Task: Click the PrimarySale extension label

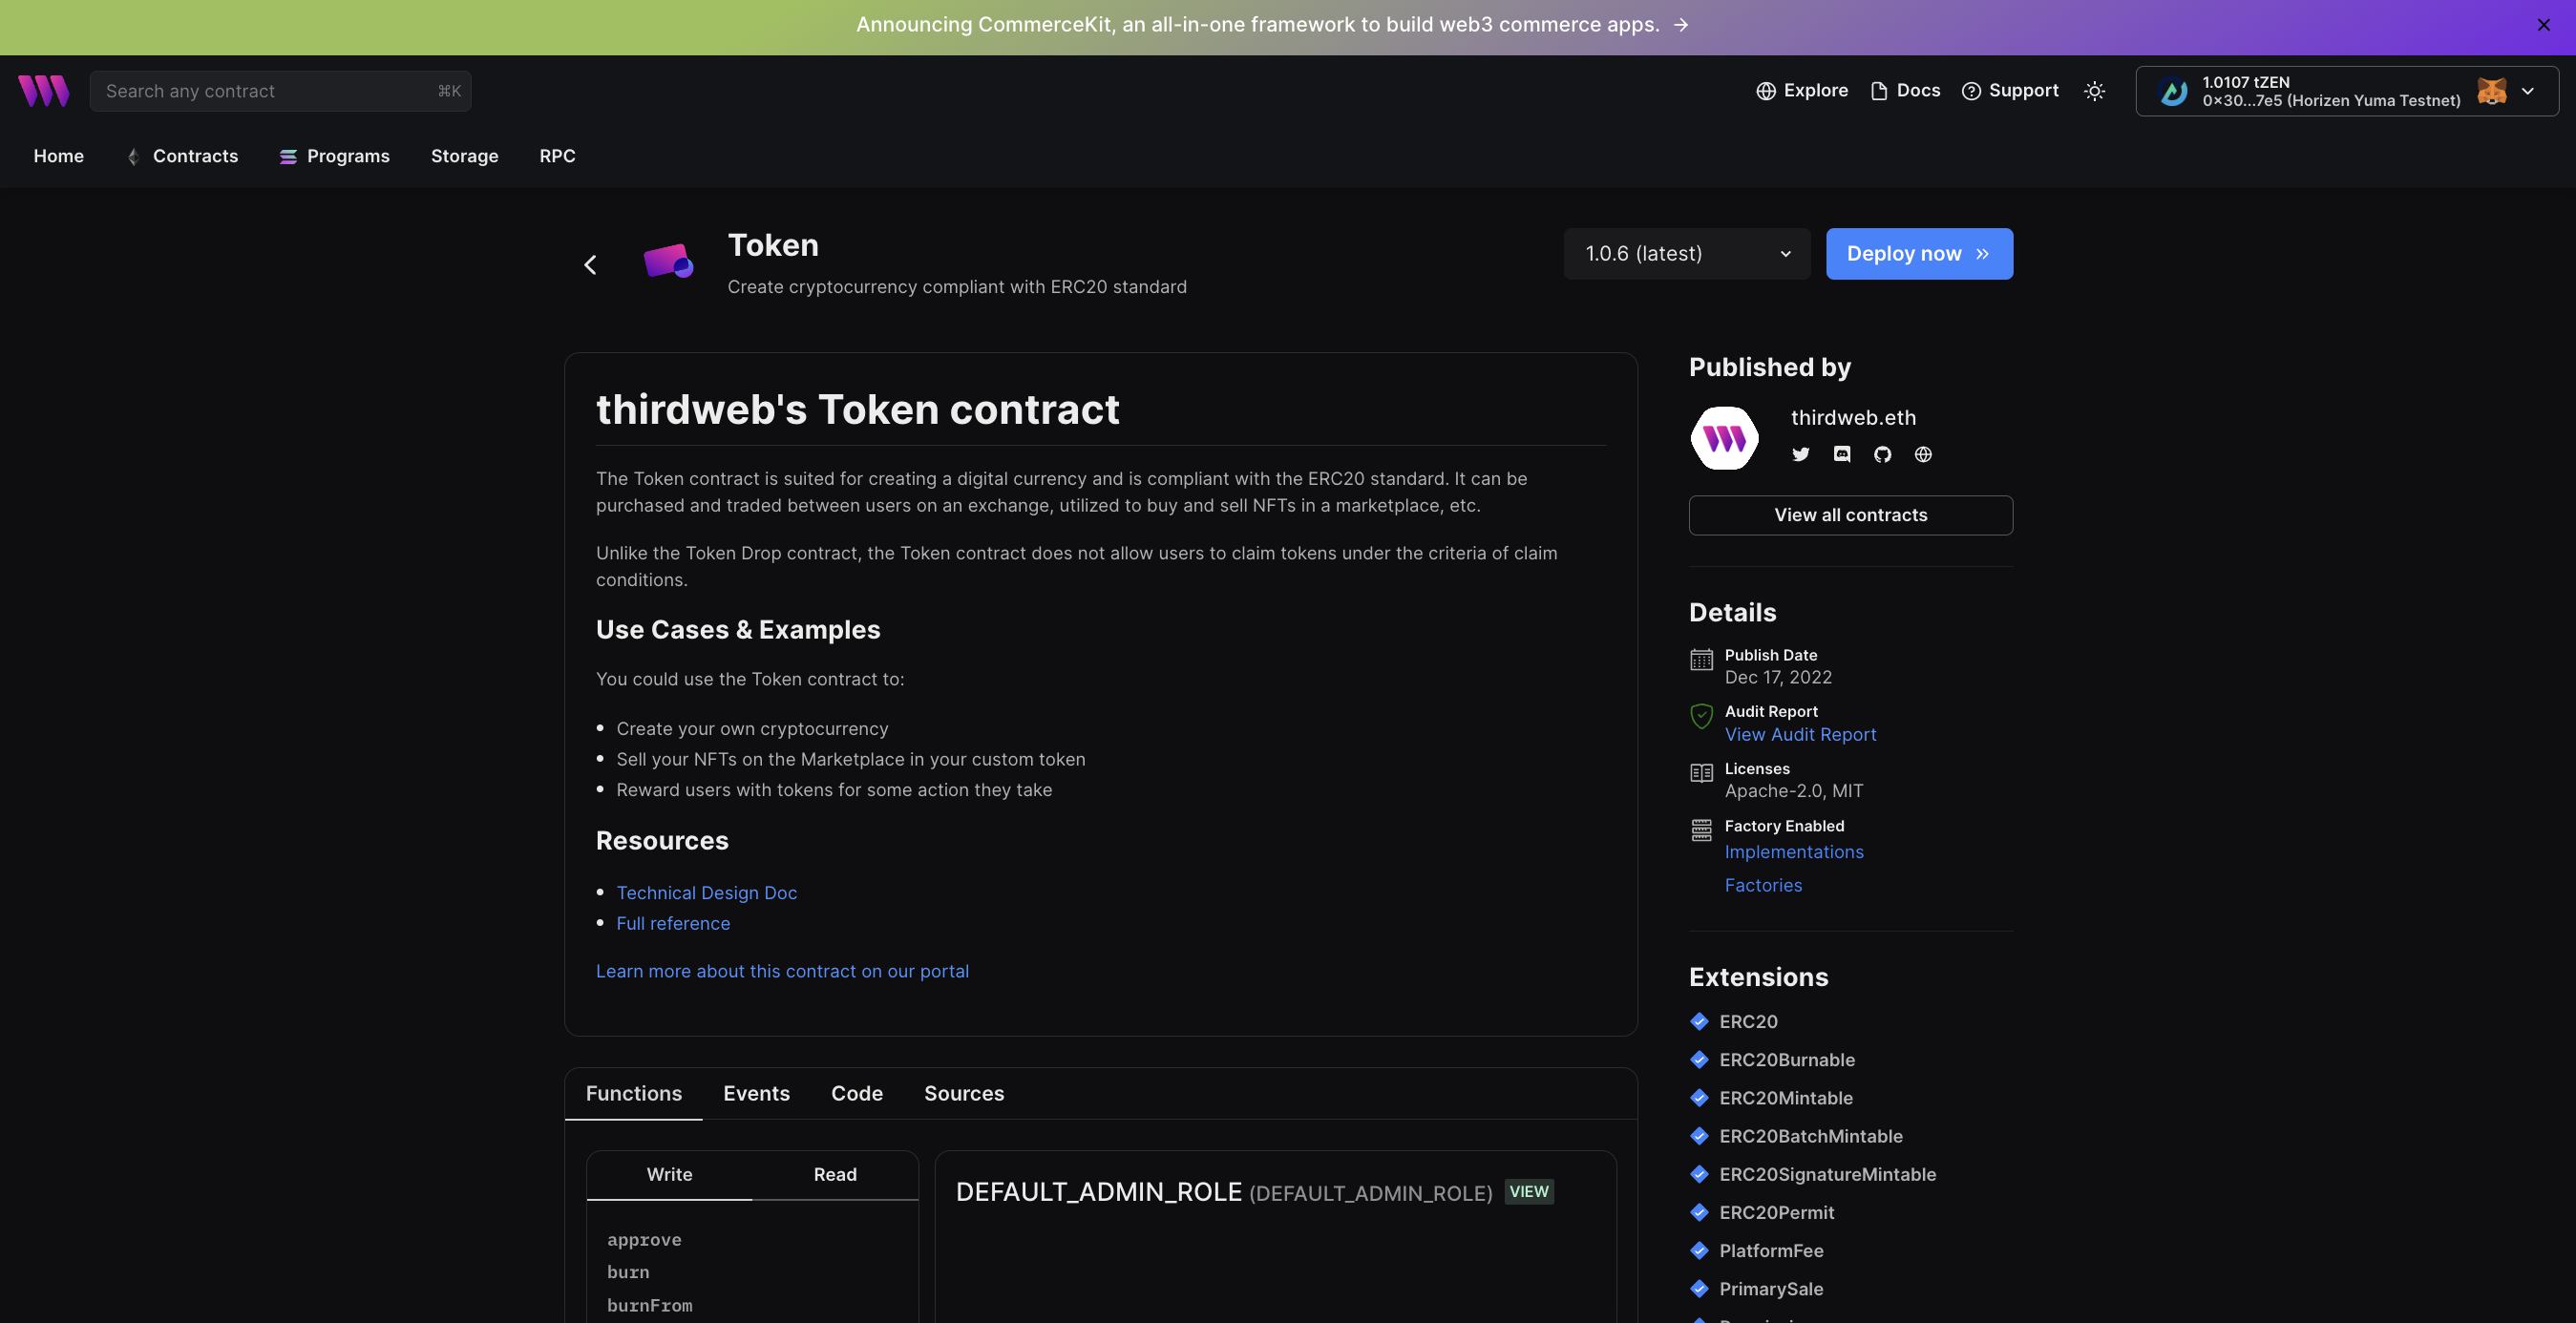Action: [x=1771, y=1289]
